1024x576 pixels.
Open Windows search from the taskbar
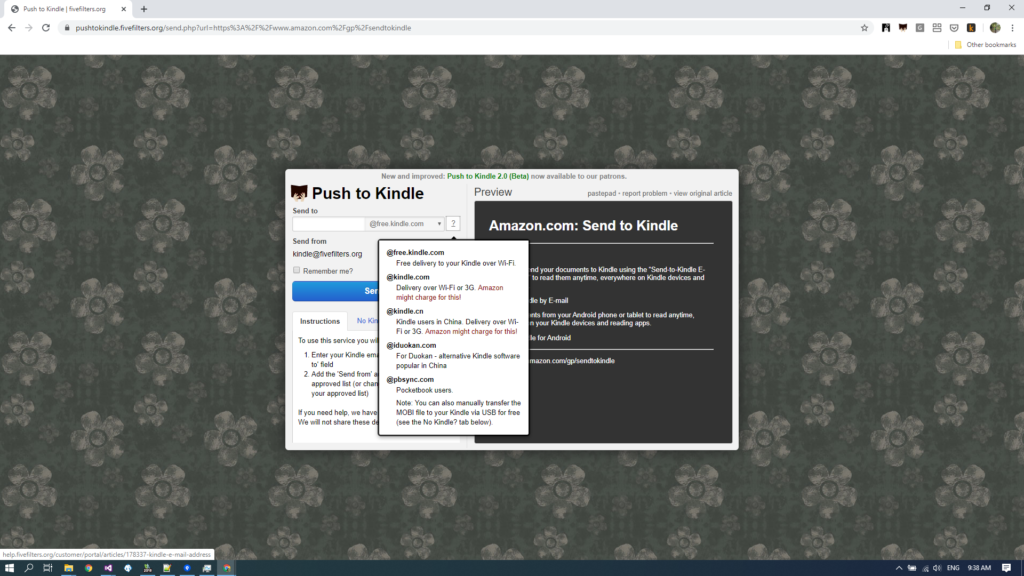tap(29, 568)
